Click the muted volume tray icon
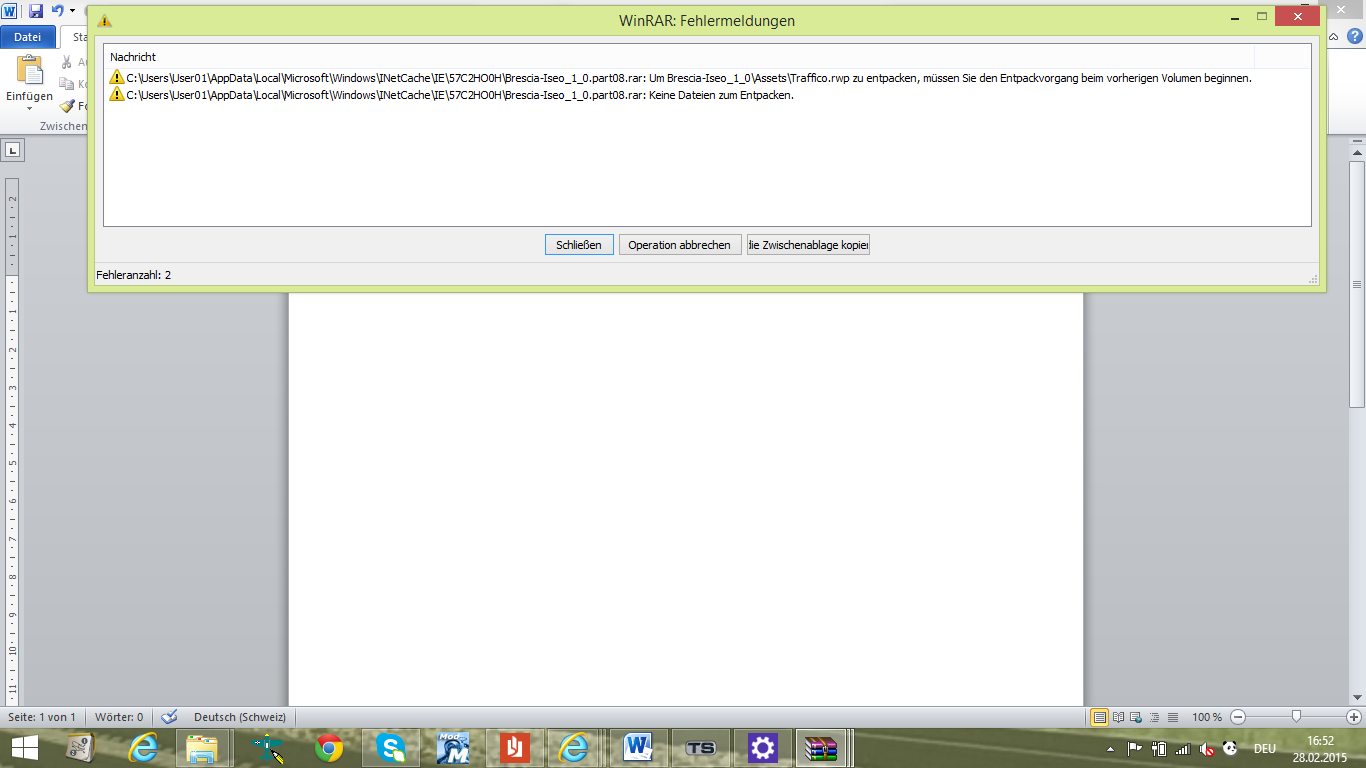The width and height of the screenshot is (1366, 768). [1207, 748]
